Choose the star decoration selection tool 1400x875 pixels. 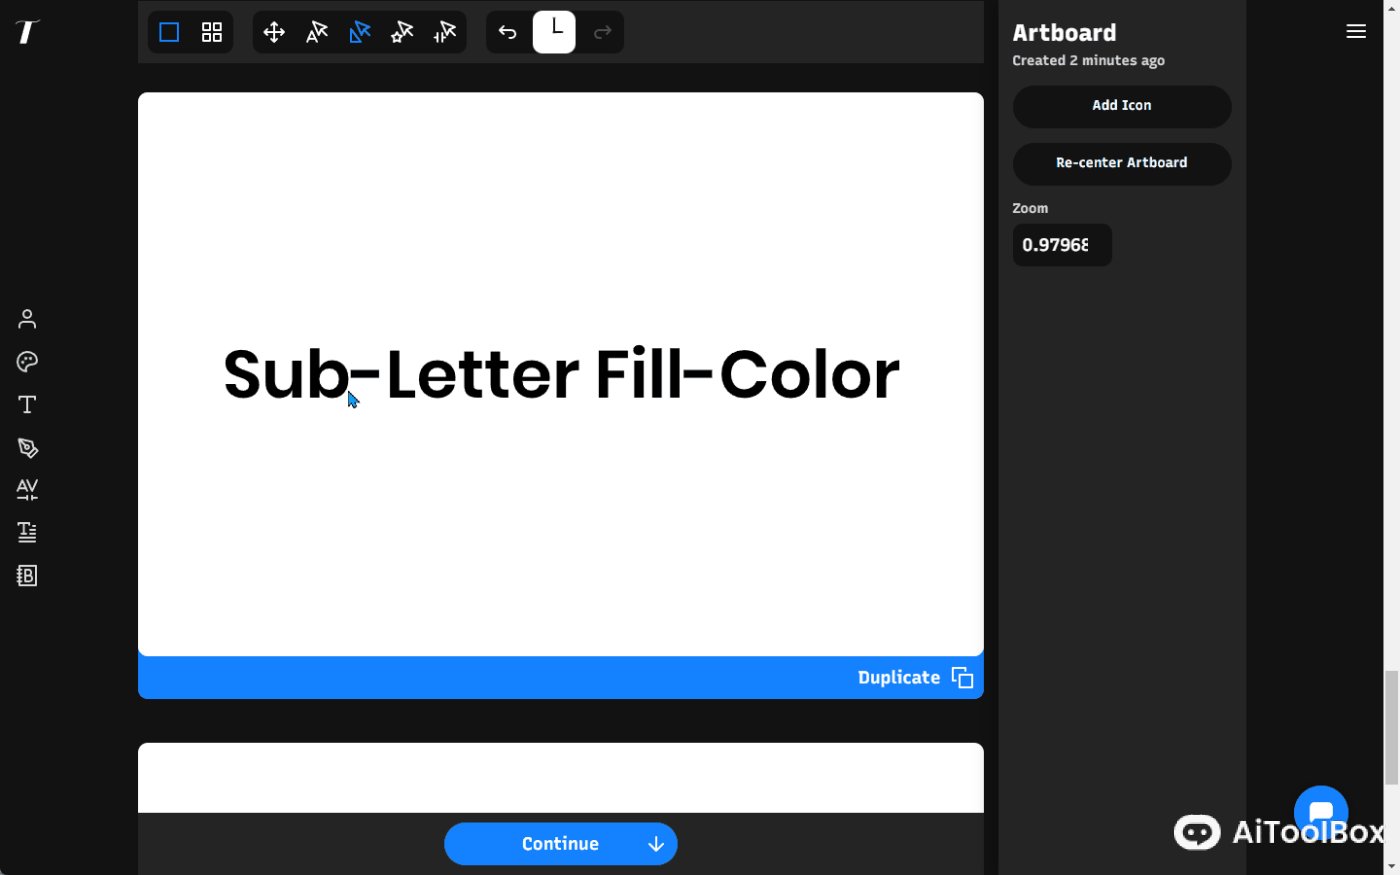coord(401,31)
